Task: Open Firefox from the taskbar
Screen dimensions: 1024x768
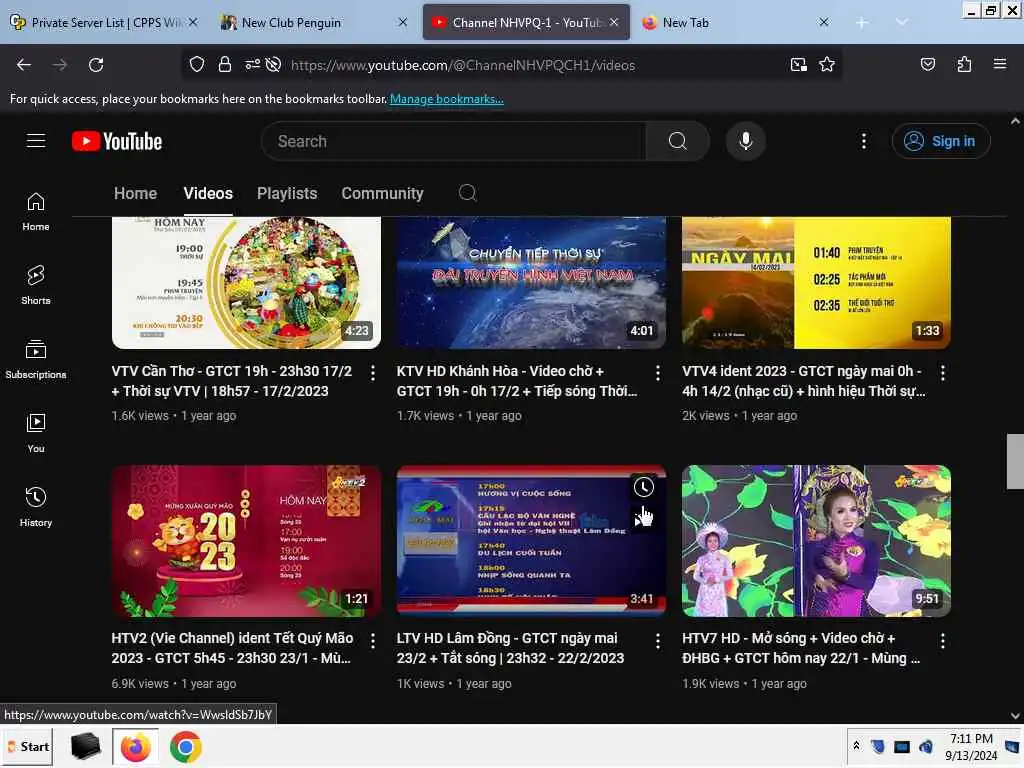Action: coord(135,746)
